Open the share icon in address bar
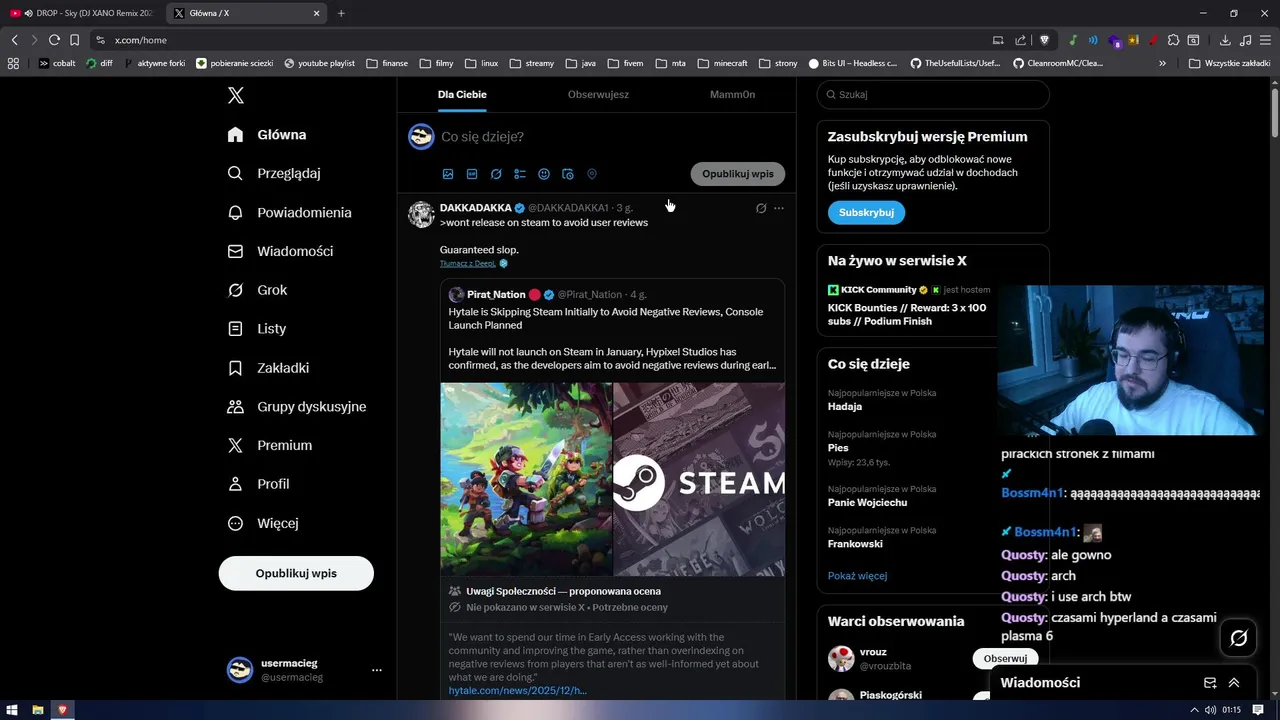 click(1020, 40)
